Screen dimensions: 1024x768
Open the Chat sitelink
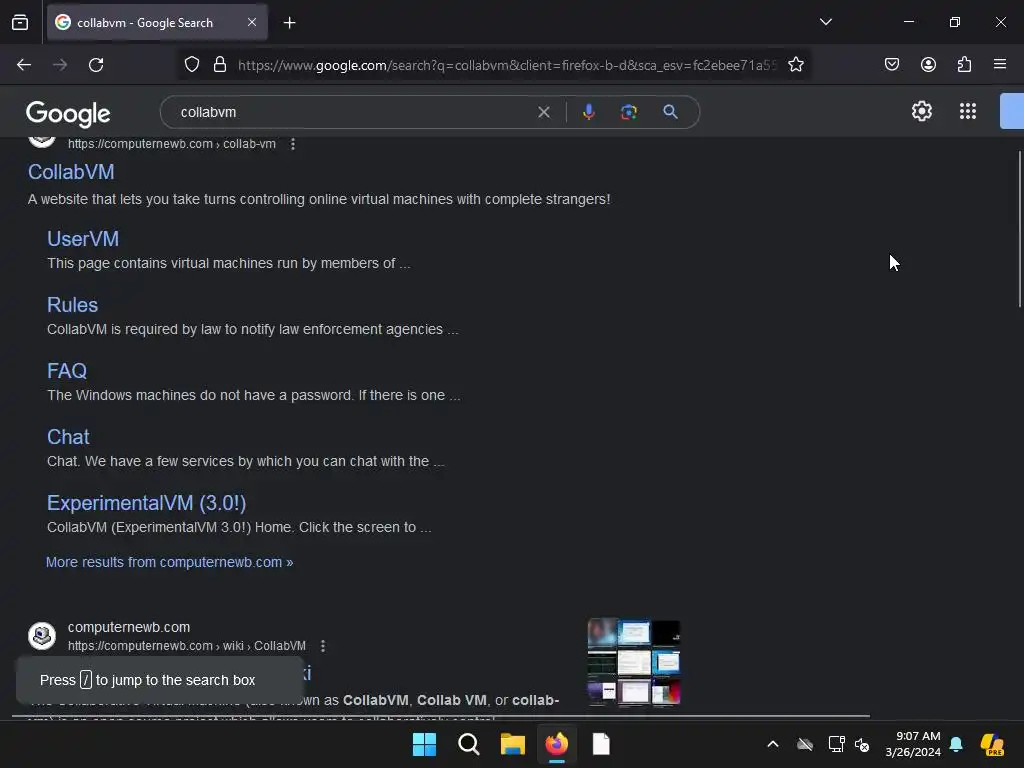click(x=68, y=437)
